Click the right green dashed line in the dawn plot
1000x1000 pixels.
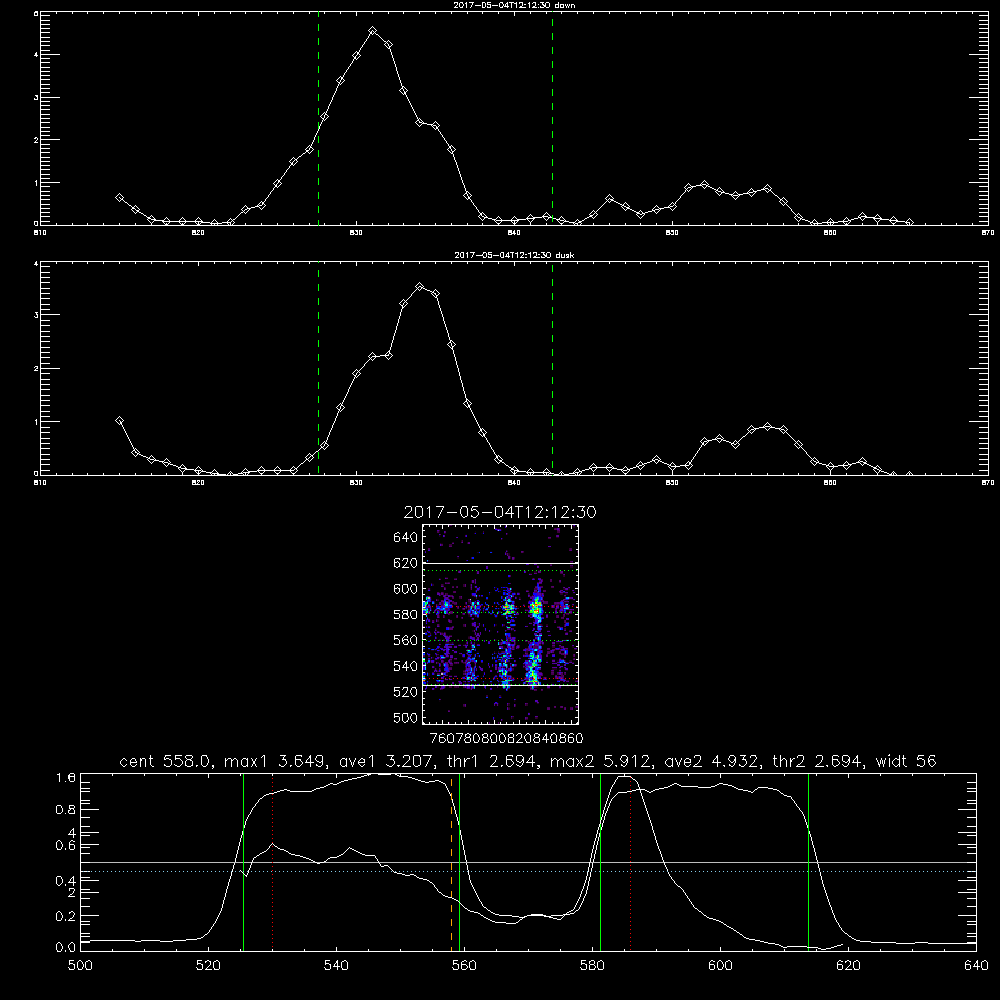[552, 119]
